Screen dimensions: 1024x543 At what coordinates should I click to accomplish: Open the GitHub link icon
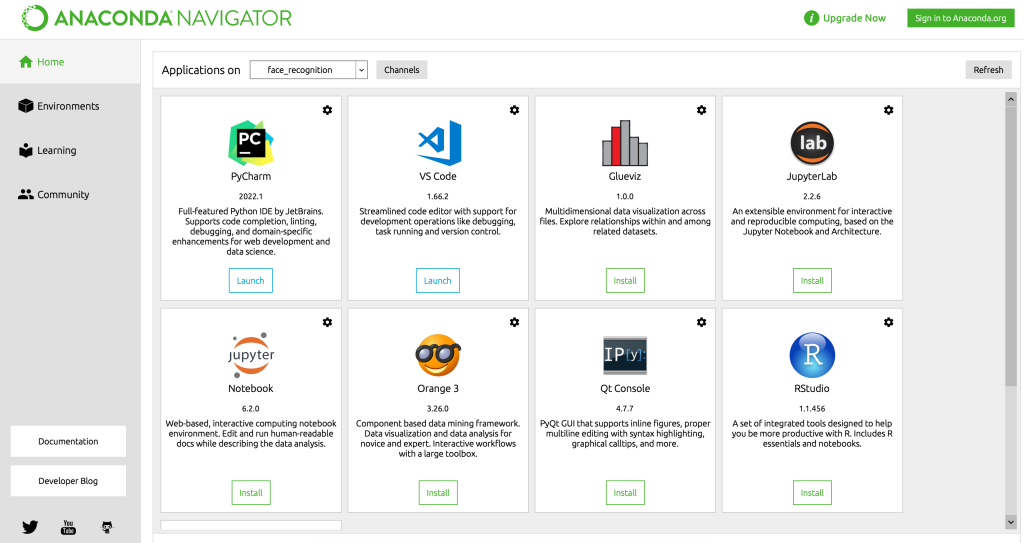click(x=107, y=526)
